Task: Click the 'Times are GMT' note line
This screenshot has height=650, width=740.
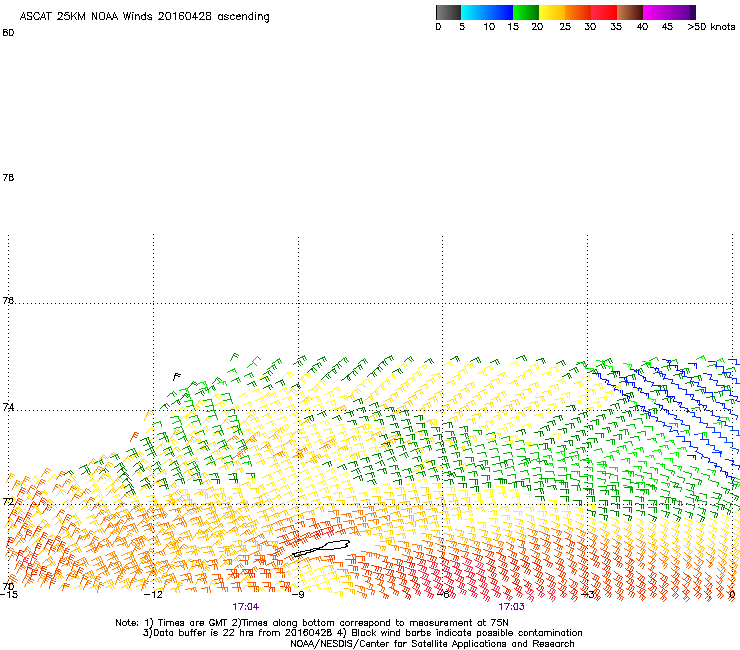Action: point(312,623)
